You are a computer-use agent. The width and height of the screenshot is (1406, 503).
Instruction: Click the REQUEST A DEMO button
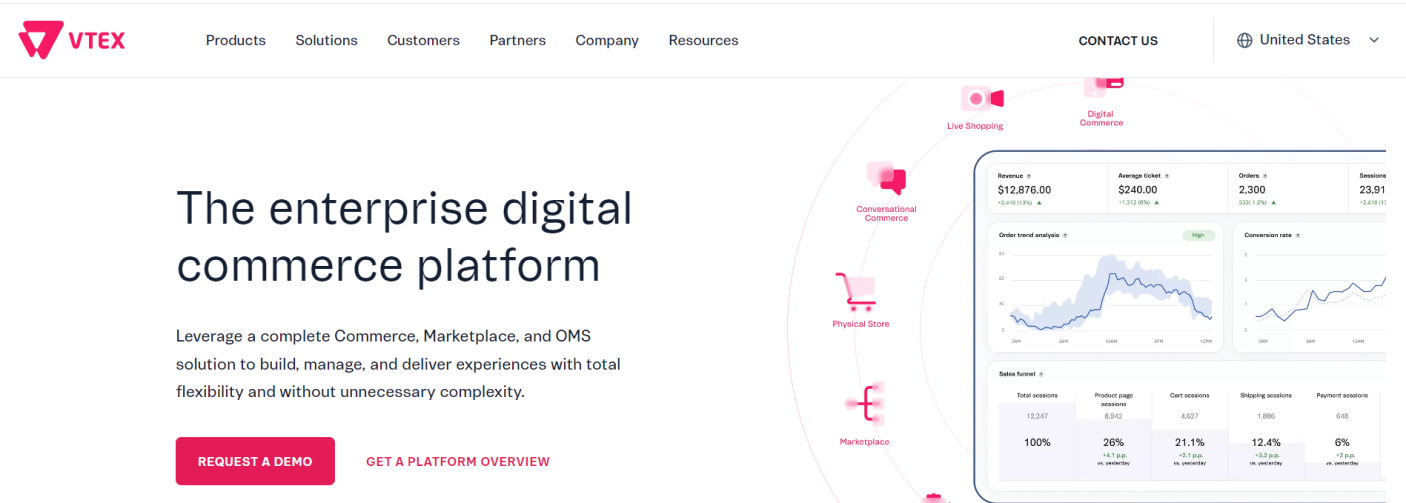[255, 461]
